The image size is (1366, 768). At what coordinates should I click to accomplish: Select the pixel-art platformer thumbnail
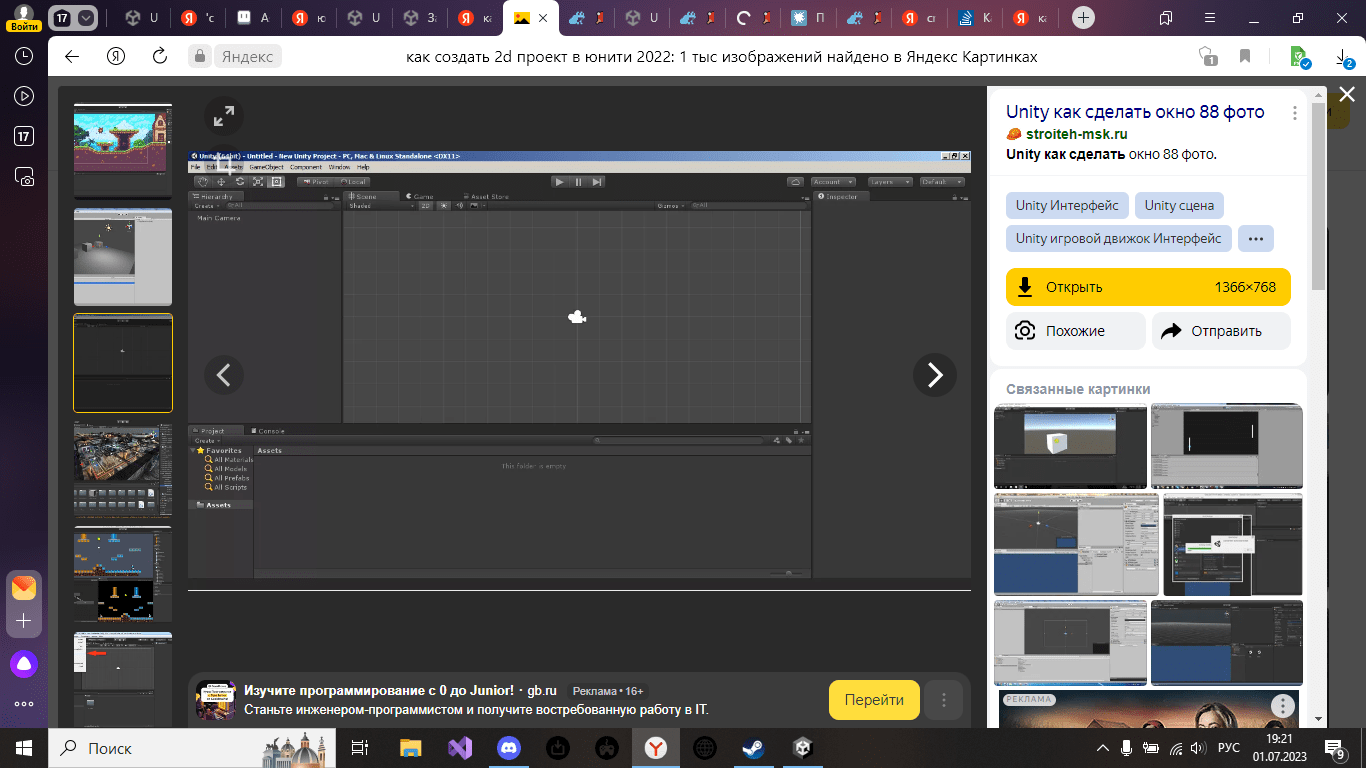pyautogui.click(x=123, y=151)
